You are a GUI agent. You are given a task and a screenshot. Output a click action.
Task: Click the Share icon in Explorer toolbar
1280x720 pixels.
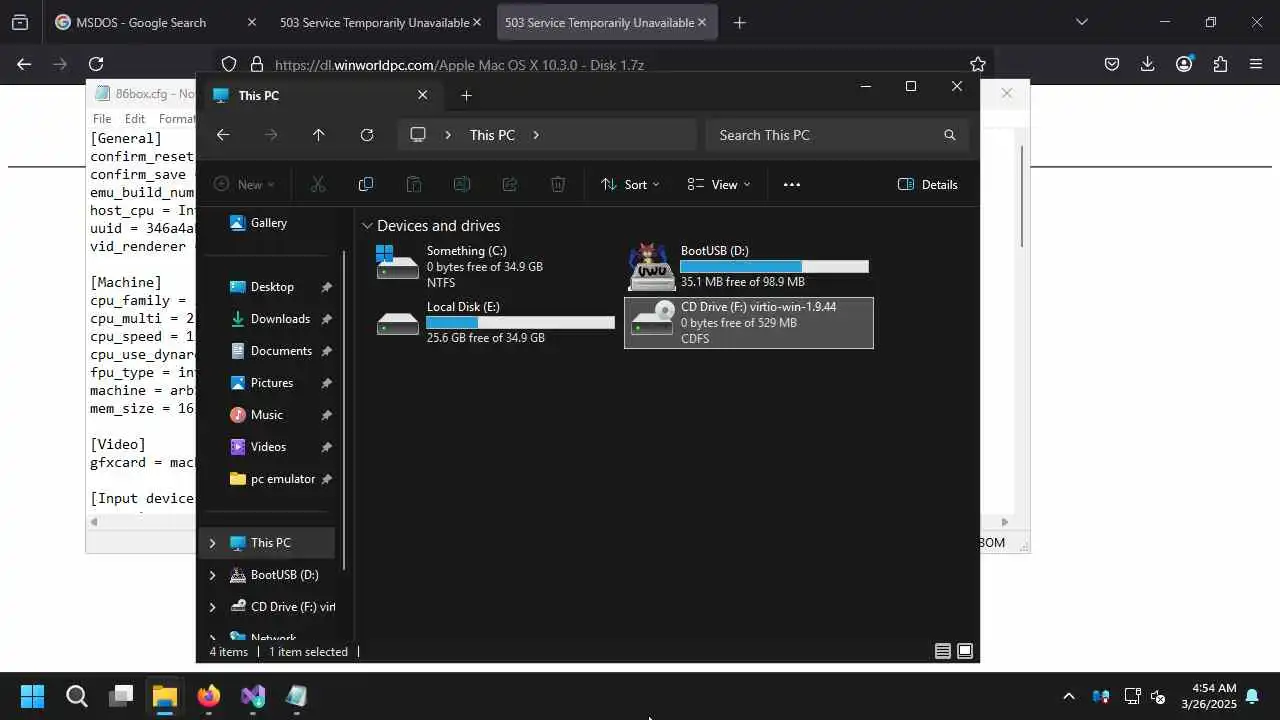click(x=510, y=184)
